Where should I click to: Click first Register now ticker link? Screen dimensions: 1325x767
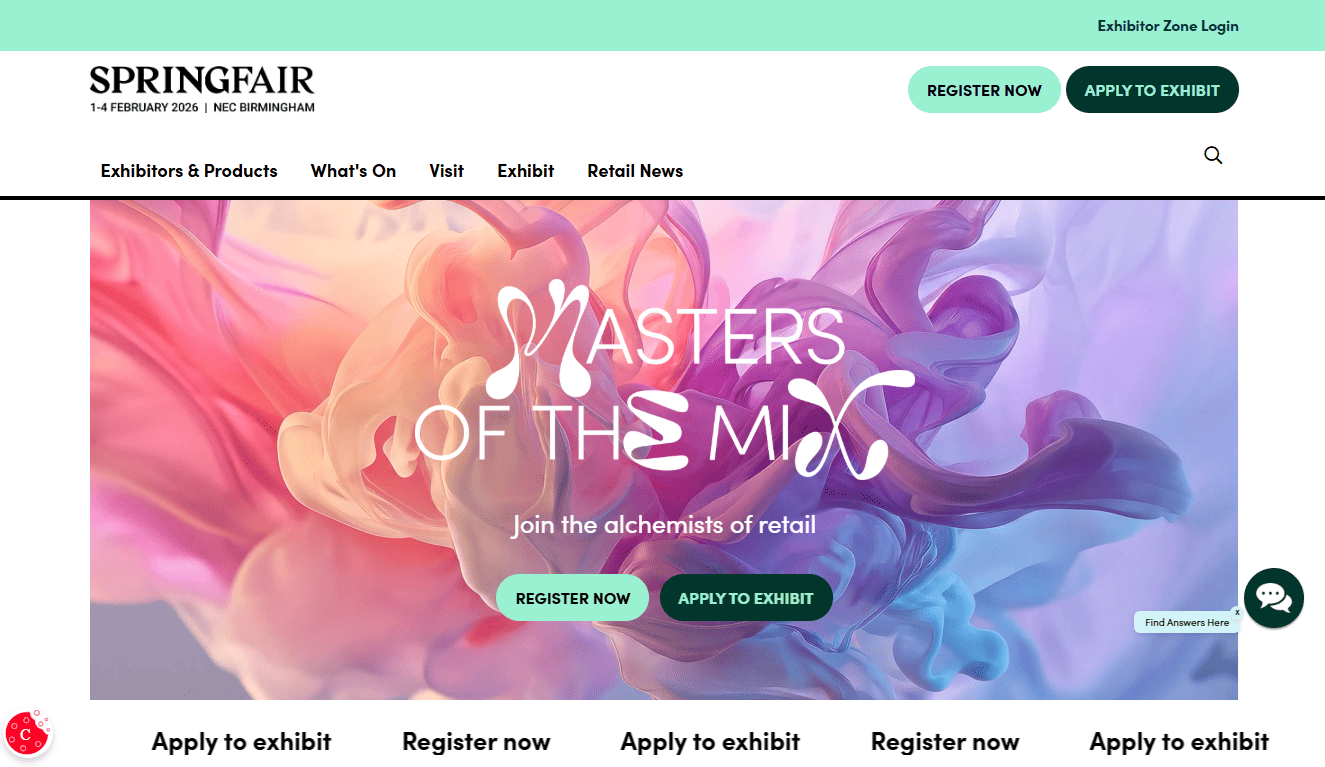pyautogui.click(x=476, y=742)
